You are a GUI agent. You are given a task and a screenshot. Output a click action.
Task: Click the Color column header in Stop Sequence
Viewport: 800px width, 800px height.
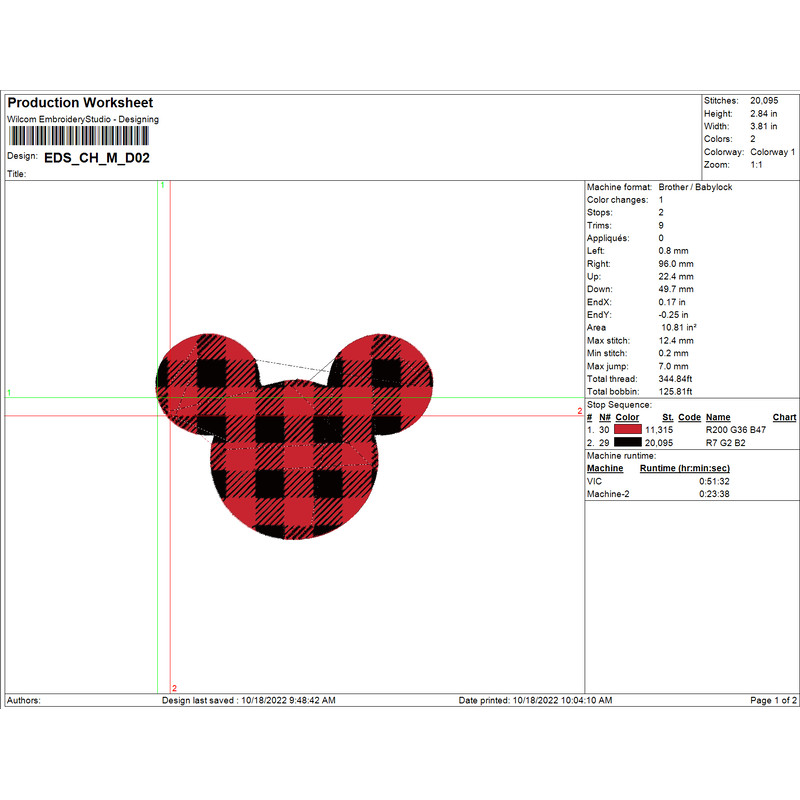coord(626,417)
